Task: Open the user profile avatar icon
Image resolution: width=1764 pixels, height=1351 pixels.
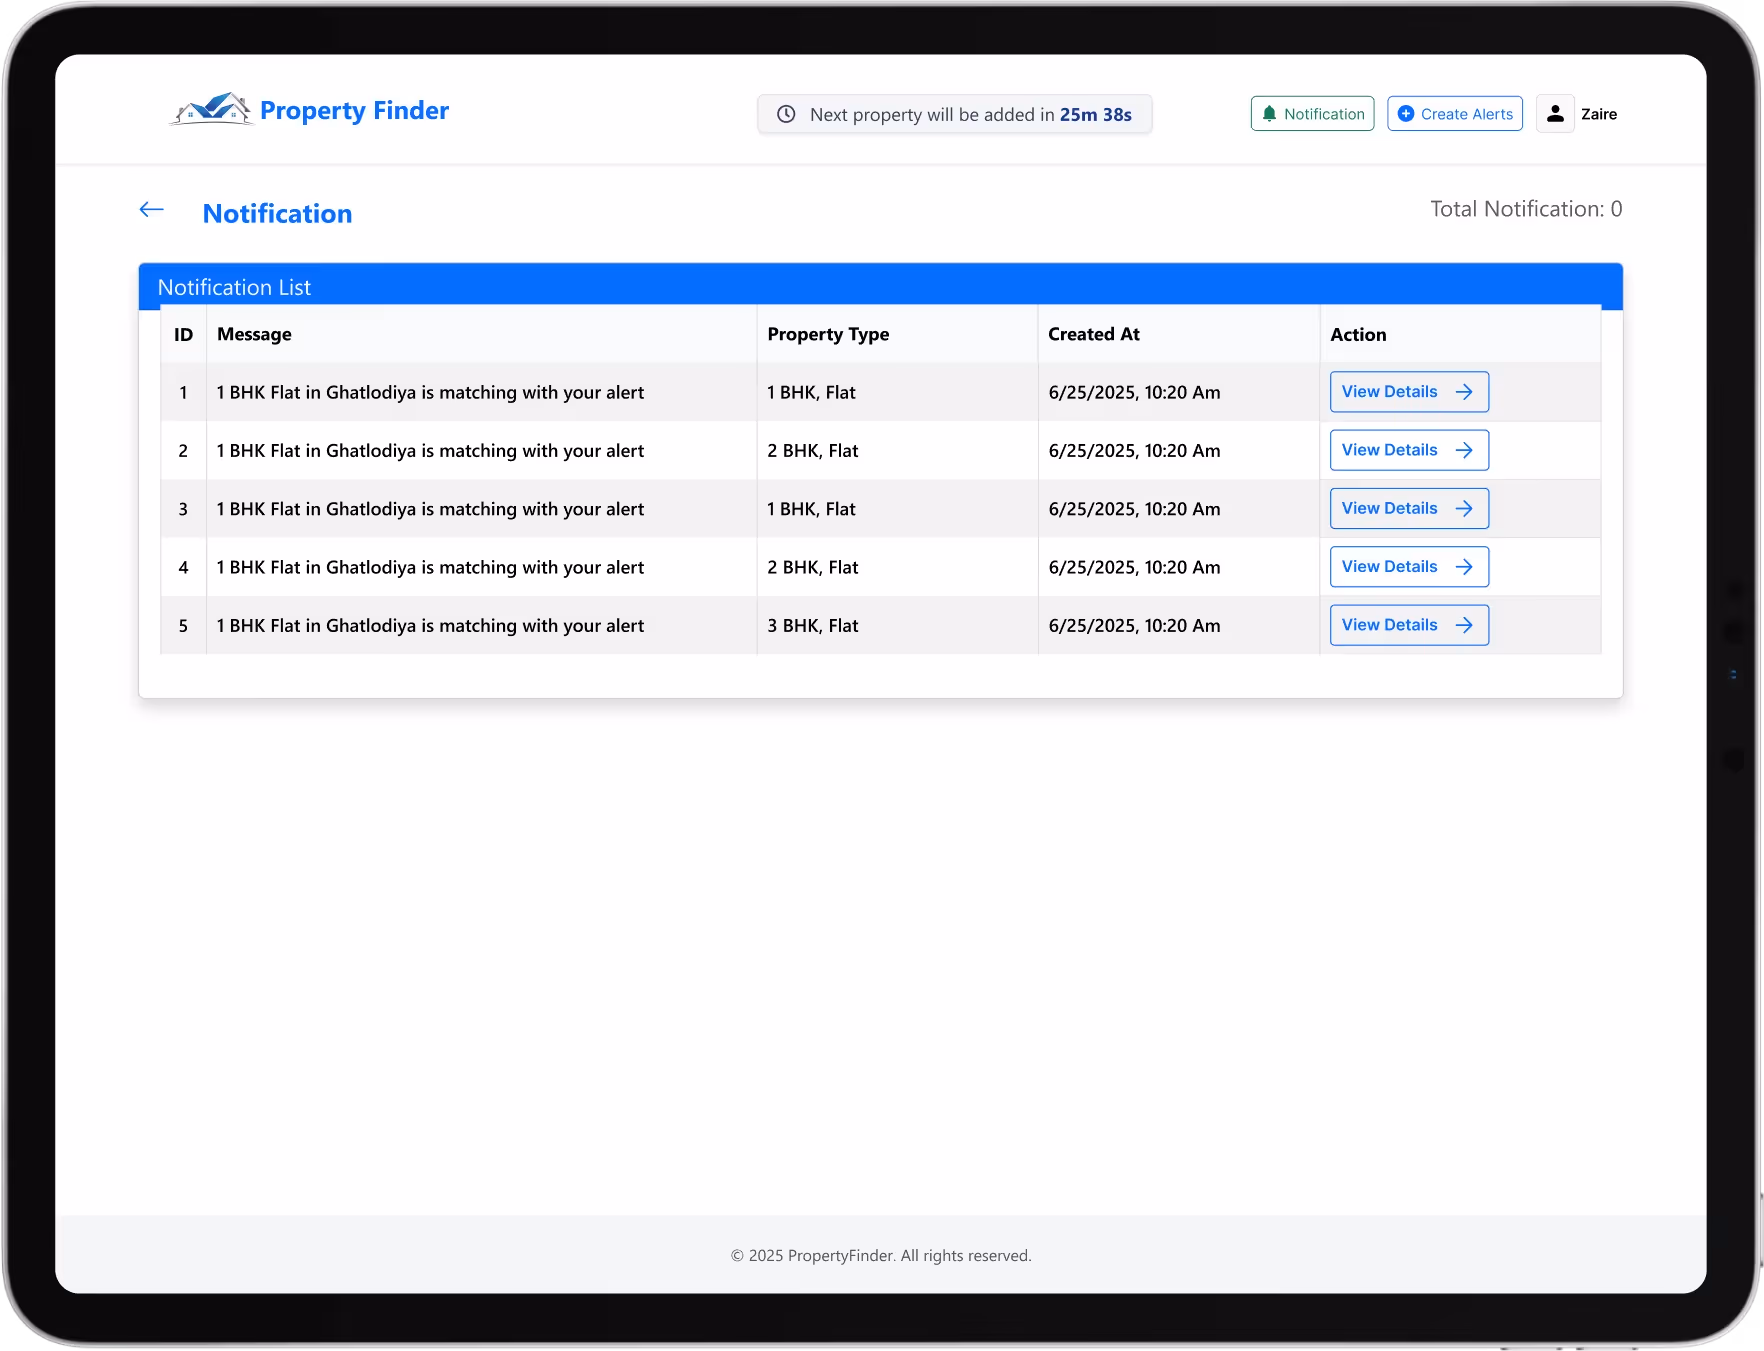Action: tap(1555, 114)
